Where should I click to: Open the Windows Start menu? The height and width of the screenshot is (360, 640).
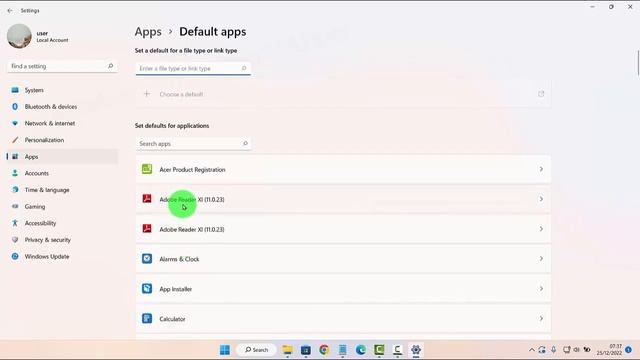224,350
